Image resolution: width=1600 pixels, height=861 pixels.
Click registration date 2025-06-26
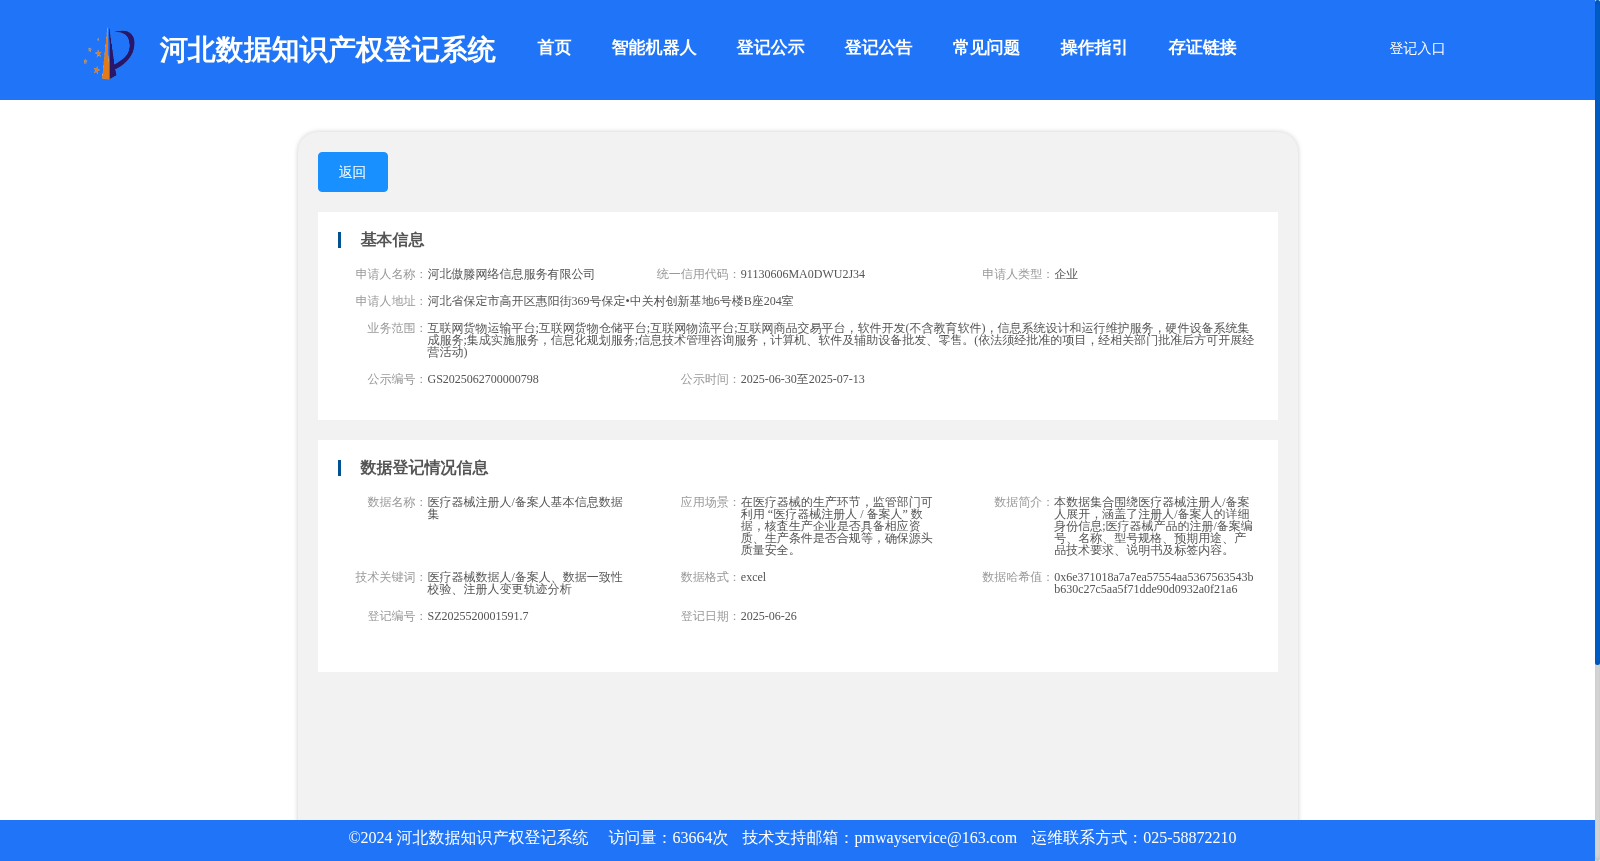769,616
